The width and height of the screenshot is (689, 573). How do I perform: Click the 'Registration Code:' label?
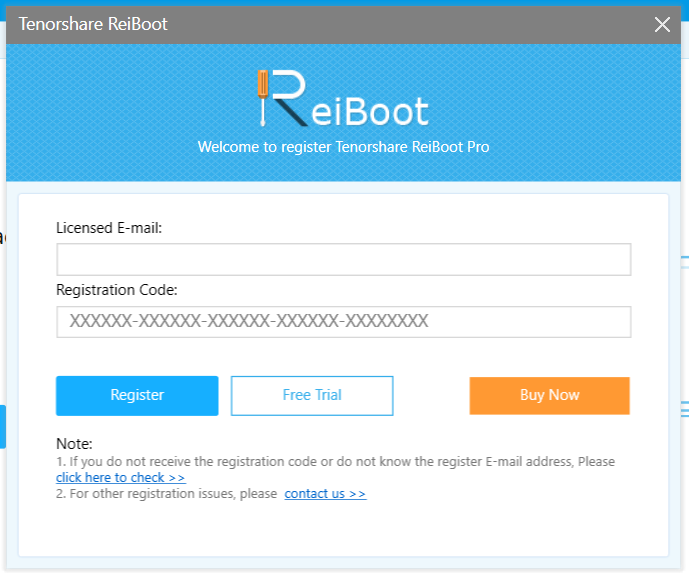pos(117,290)
